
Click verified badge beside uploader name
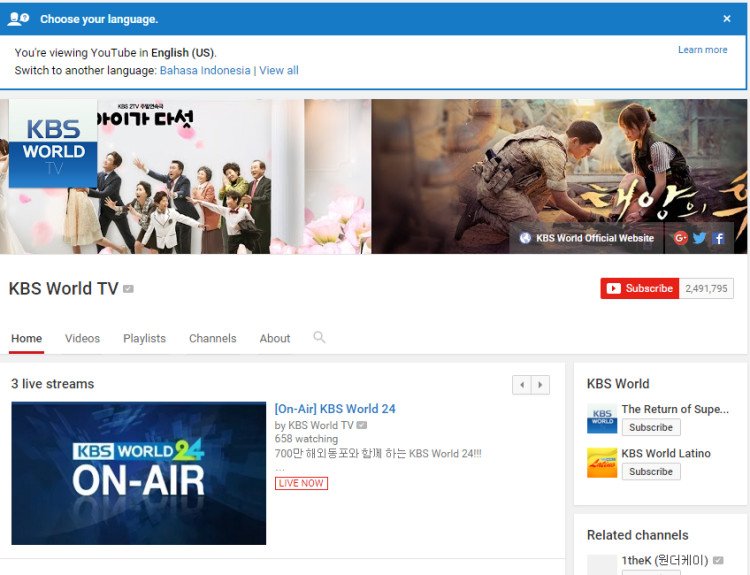point(362,425)
